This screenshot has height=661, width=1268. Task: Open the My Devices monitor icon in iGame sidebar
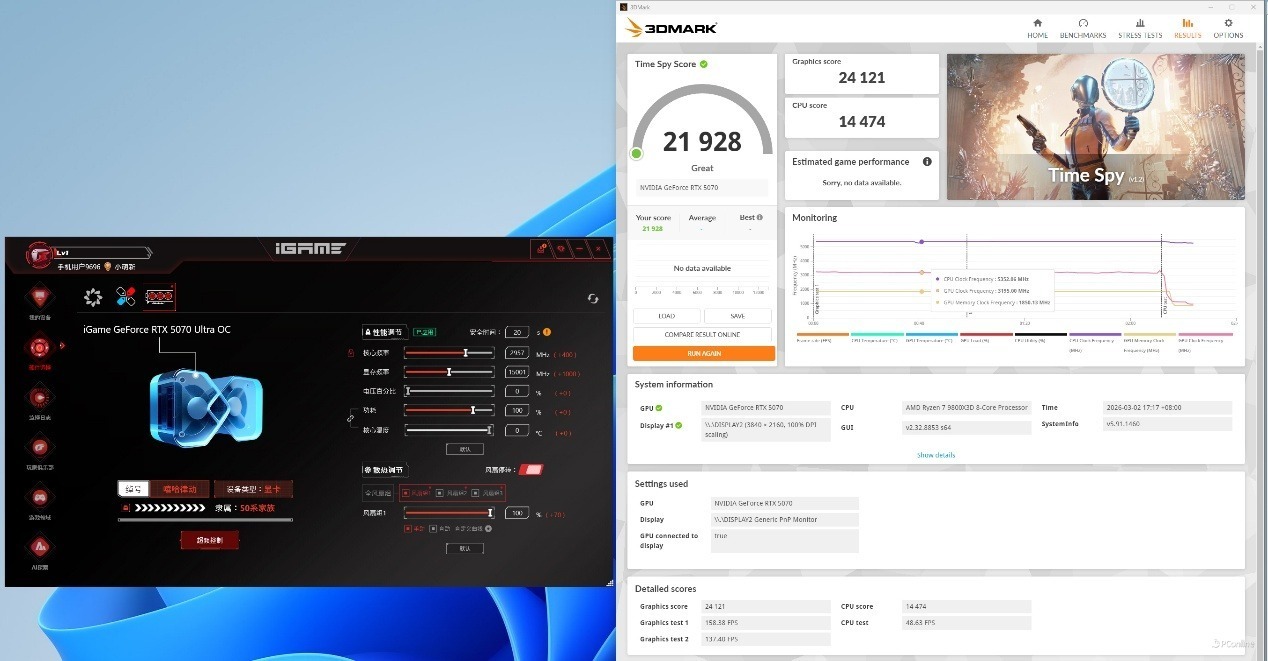pos(39,297)
